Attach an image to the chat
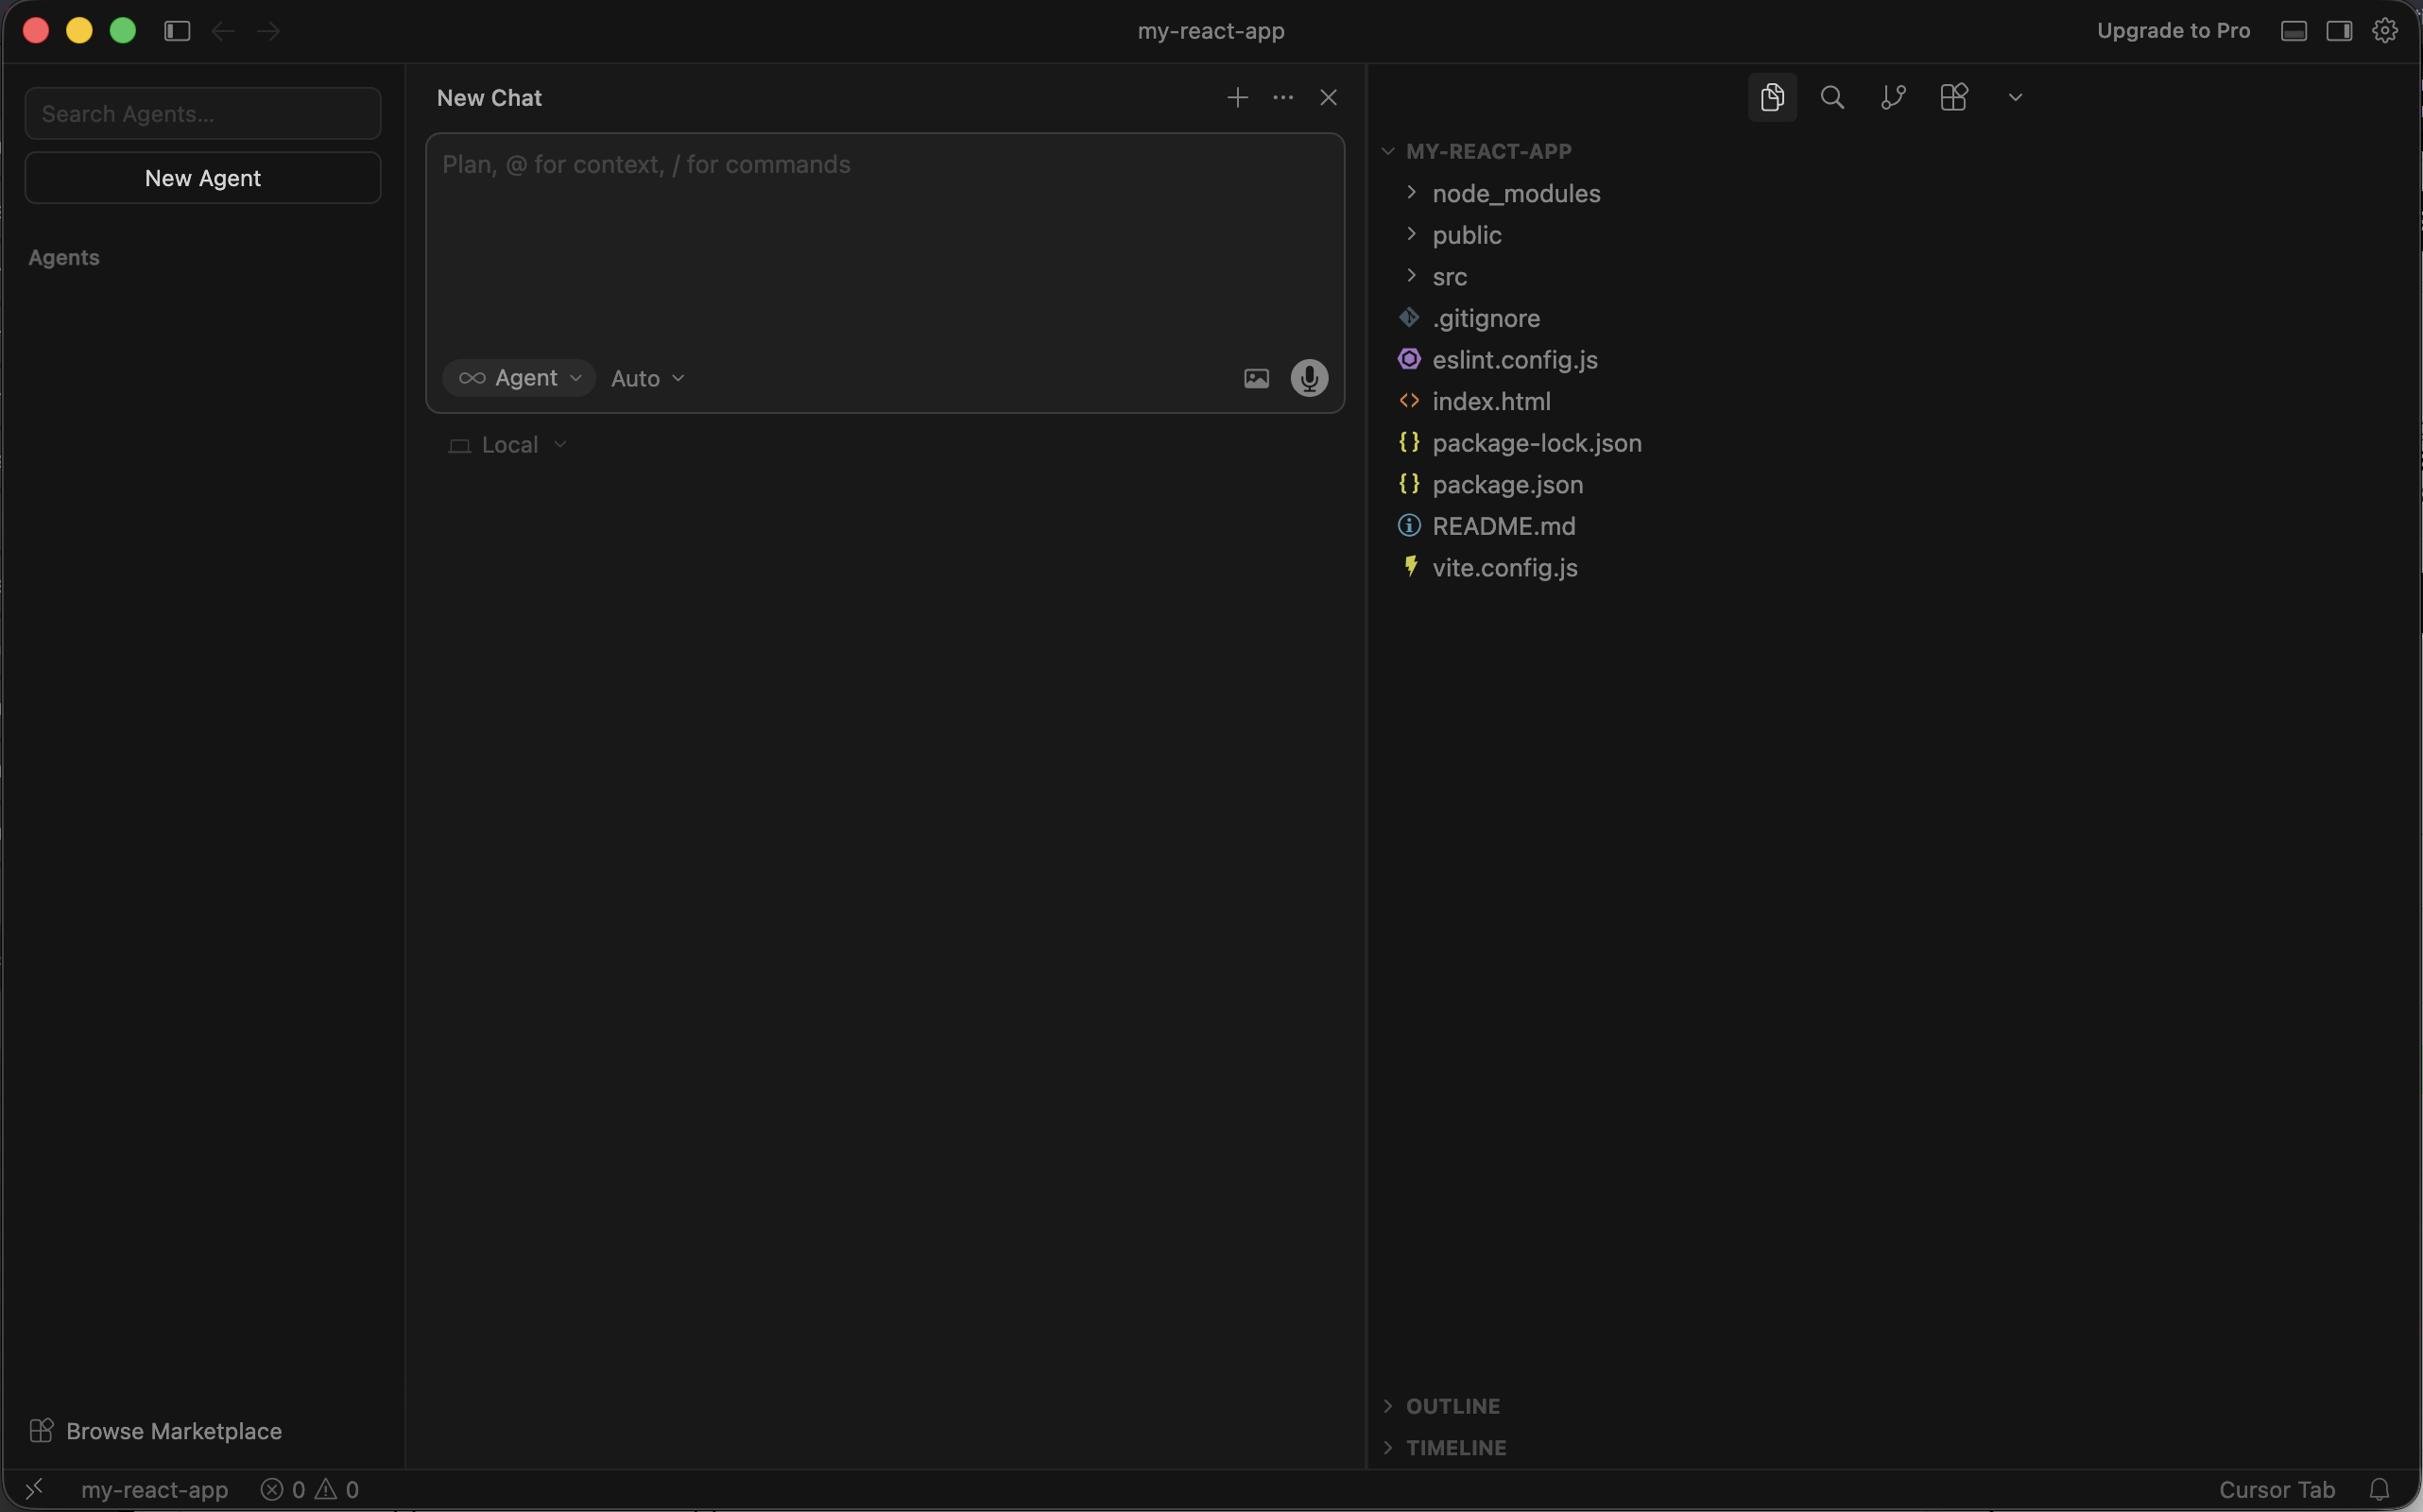The image size is (2423, 1512). pos(1256,378)
